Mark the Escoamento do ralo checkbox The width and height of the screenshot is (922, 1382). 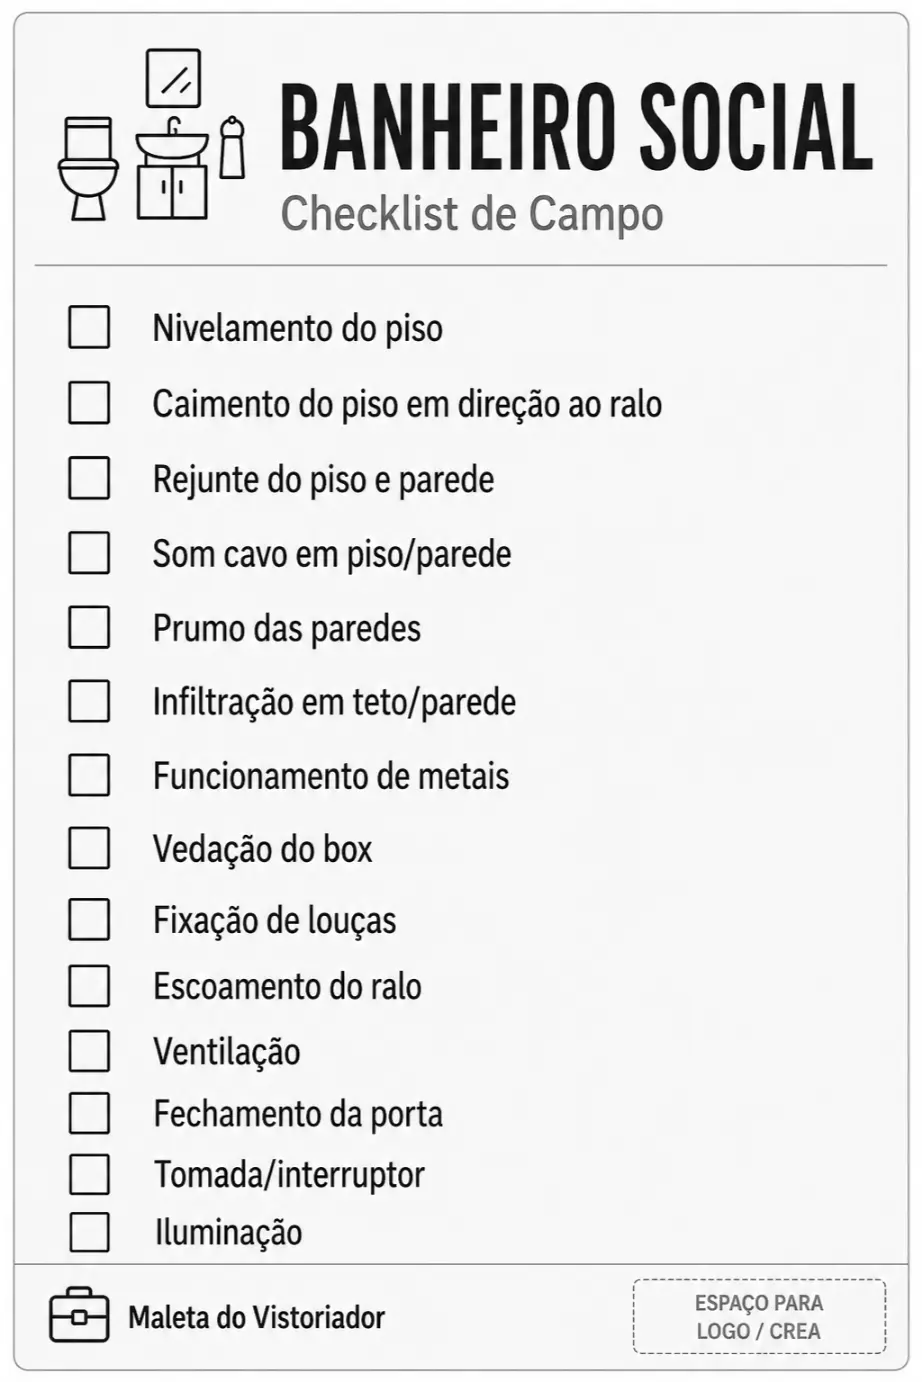click(x=89, y=986)
